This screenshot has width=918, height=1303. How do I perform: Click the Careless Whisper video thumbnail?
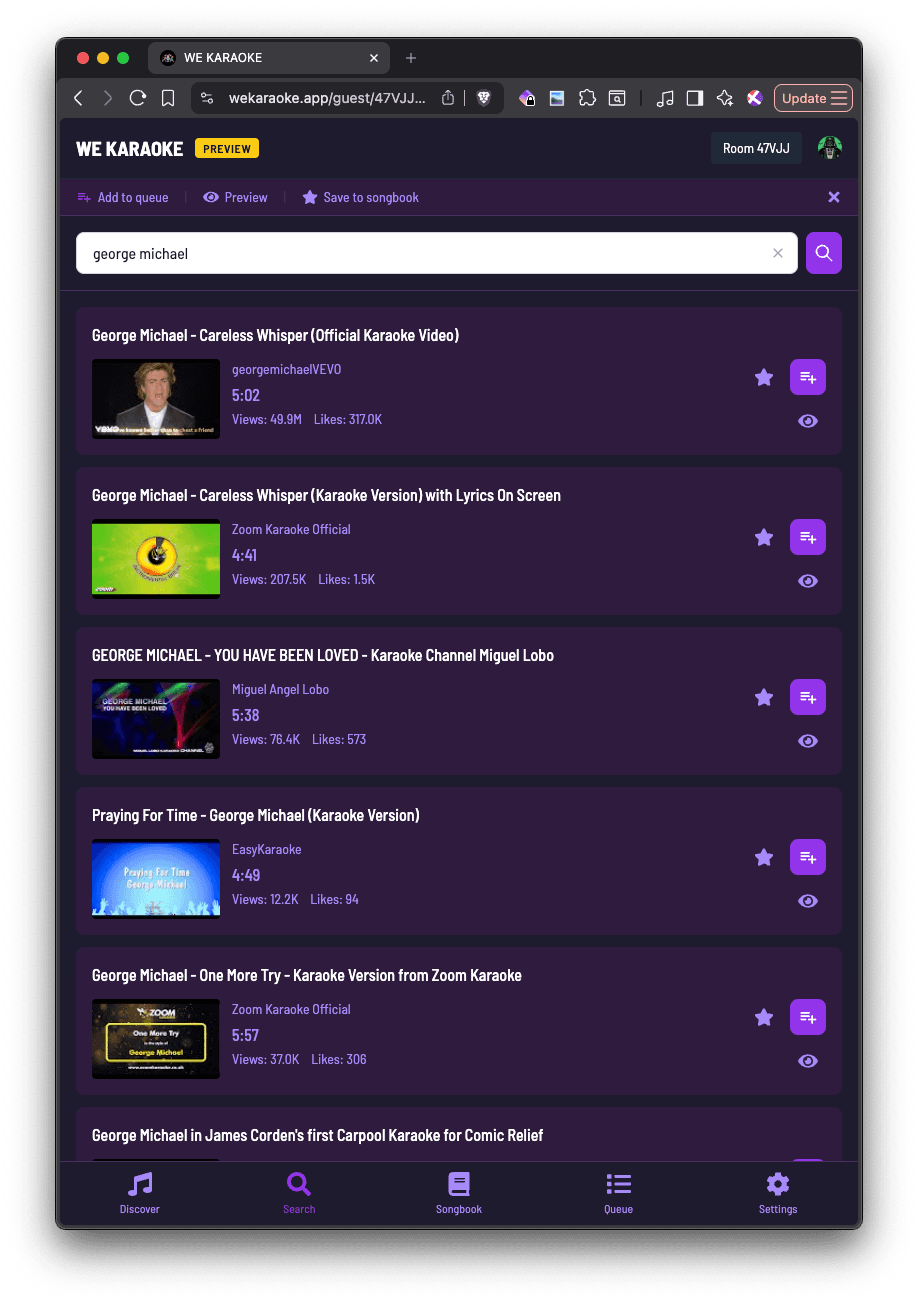tap(155, 398)
